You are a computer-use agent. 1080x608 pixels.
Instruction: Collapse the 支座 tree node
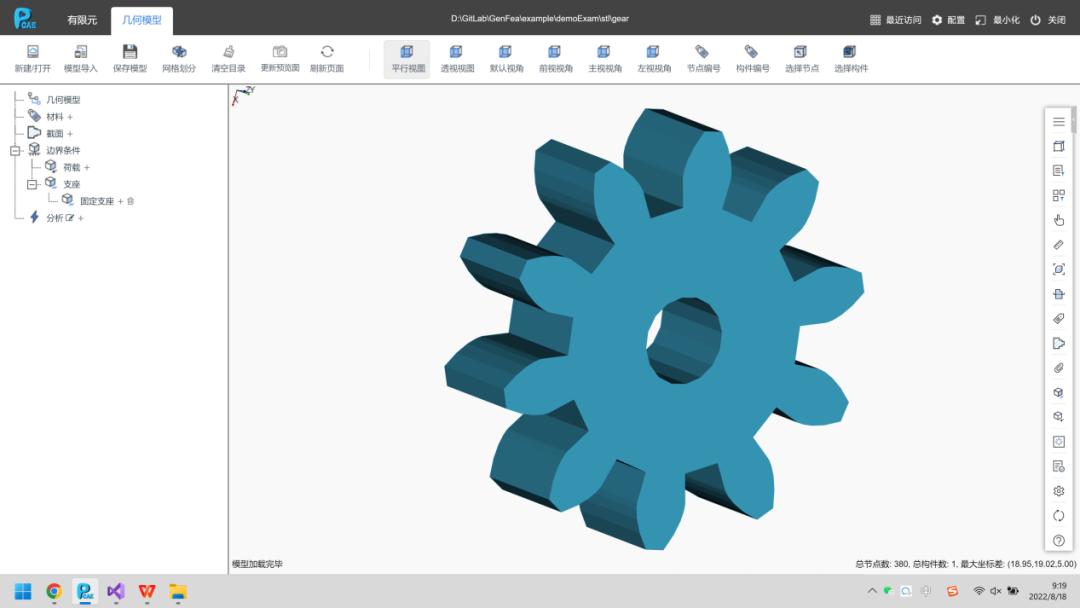point(32,184)
